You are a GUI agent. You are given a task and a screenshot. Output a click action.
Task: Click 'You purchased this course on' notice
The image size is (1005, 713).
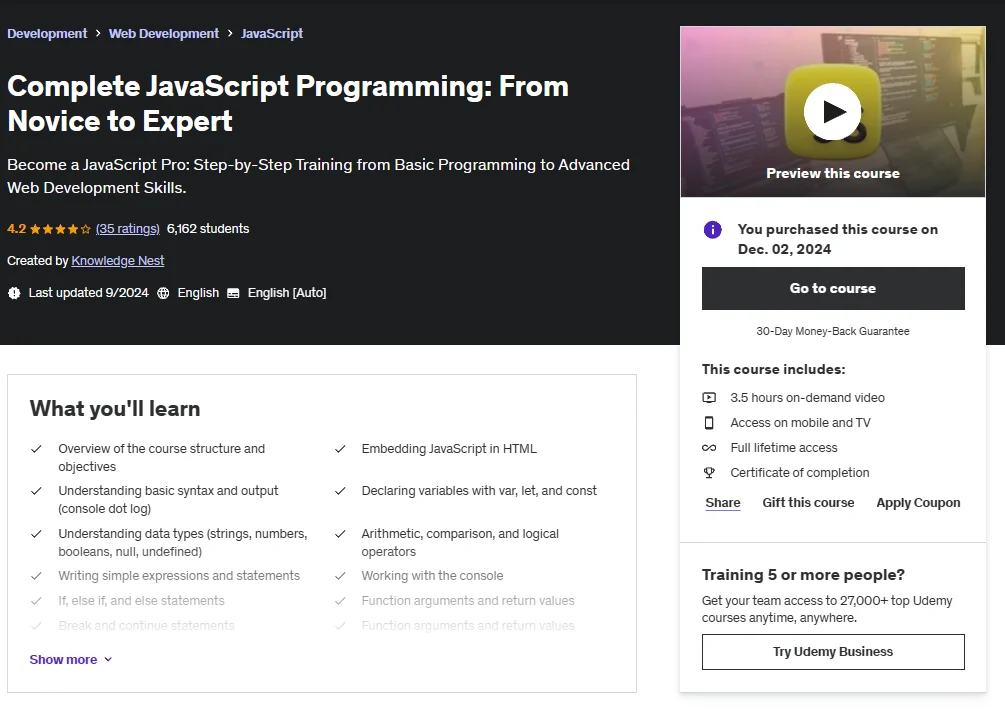838,239
